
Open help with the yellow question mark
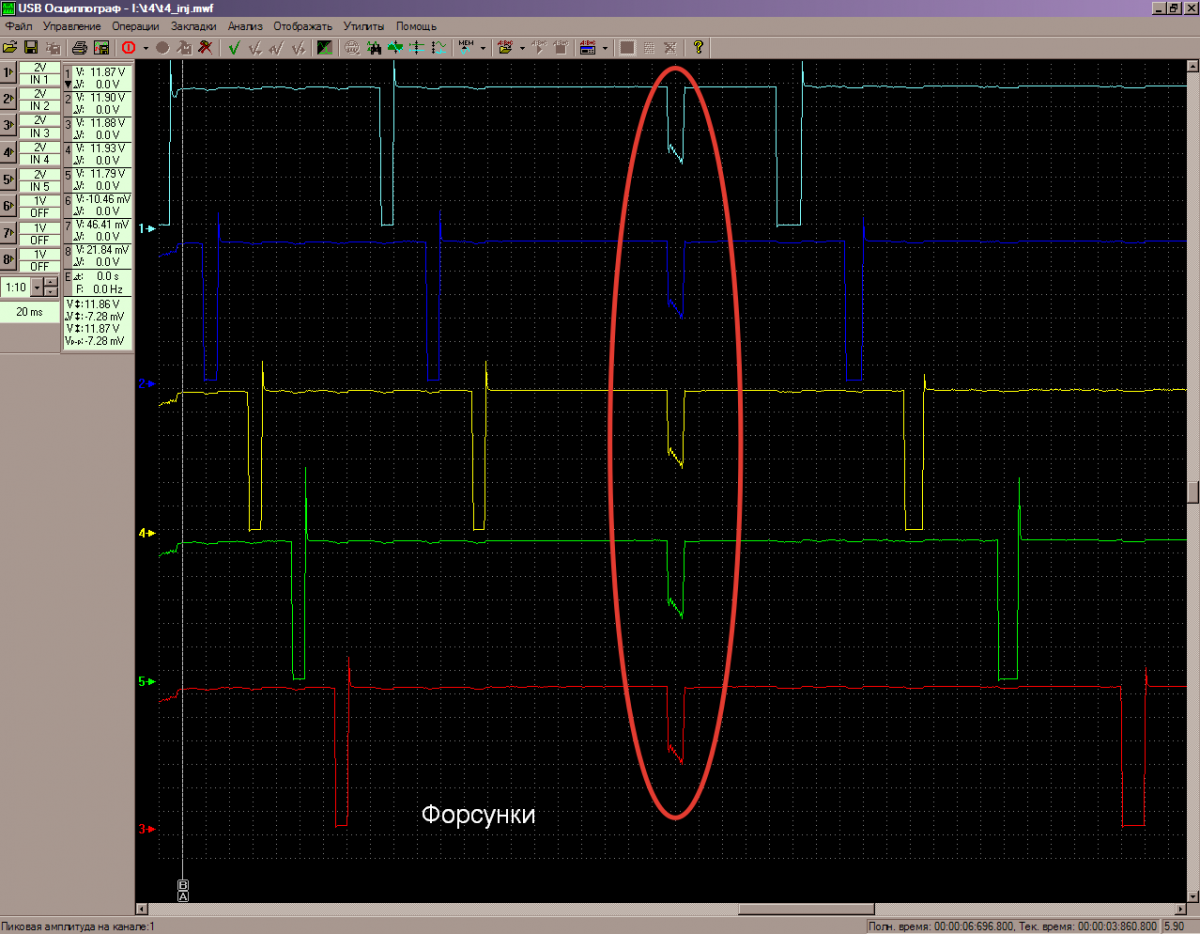tap(698, 47)
